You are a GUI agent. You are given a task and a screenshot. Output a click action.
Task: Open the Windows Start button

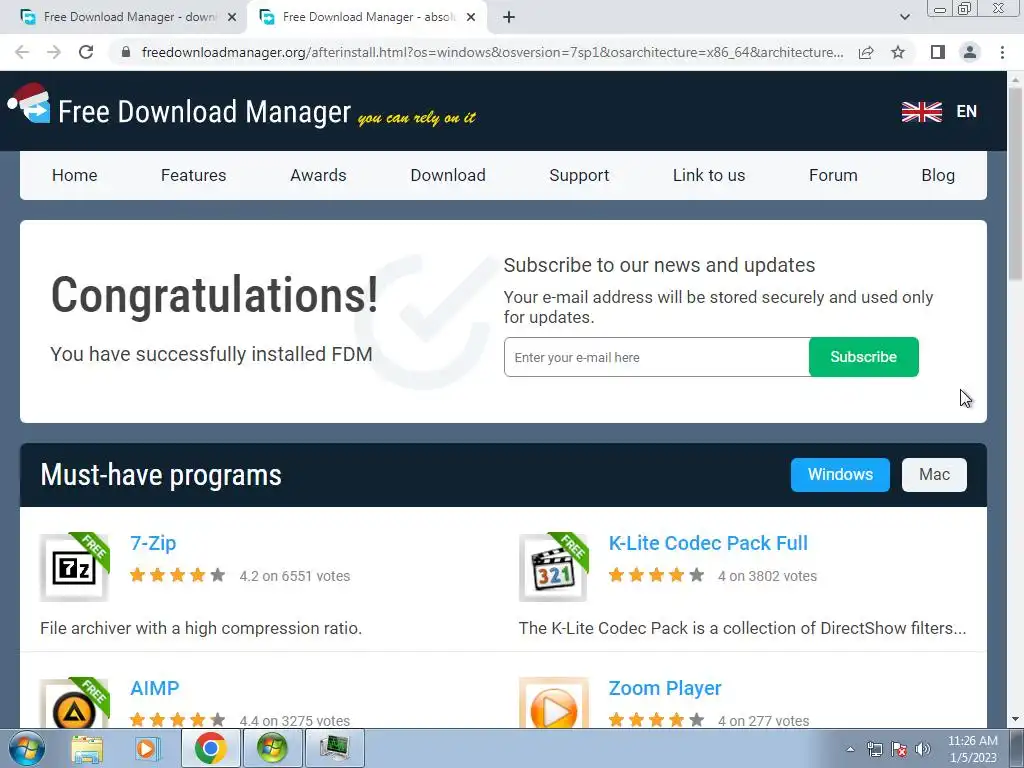click(x=26, y=748)
